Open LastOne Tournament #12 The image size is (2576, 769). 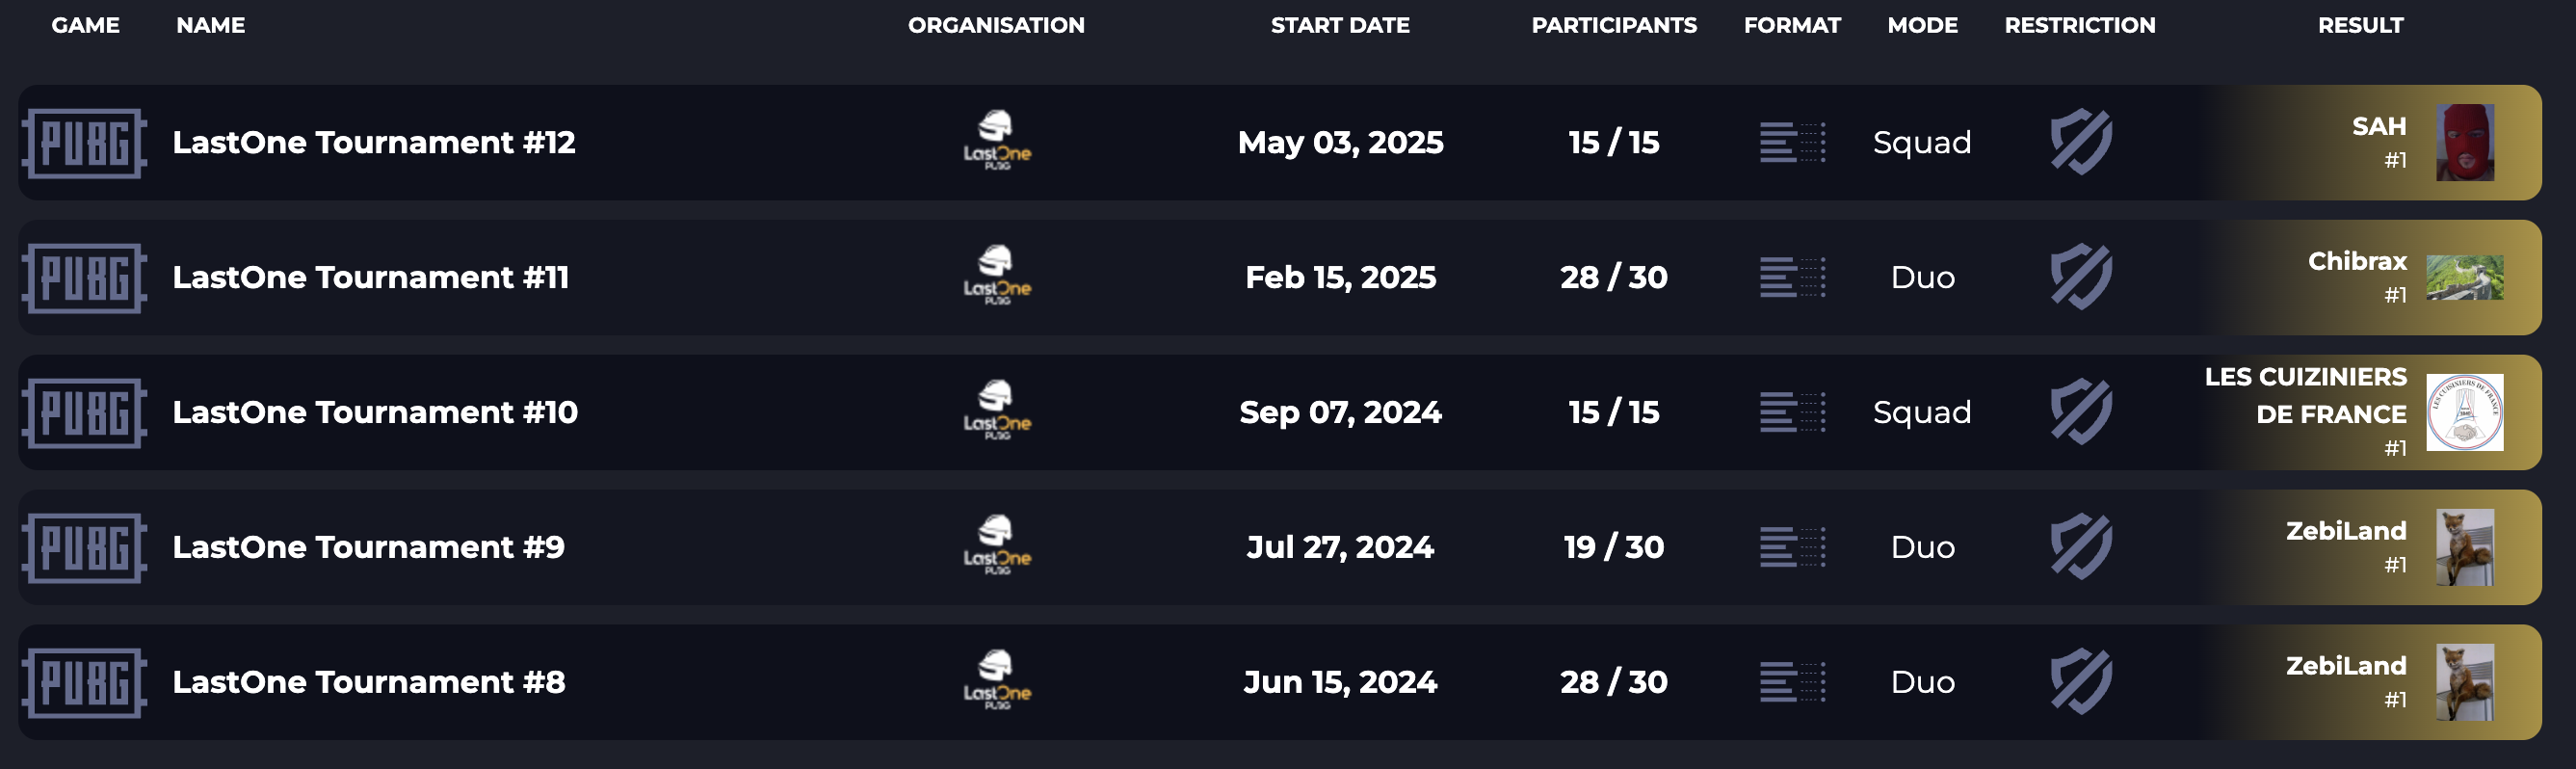point(373,142)
